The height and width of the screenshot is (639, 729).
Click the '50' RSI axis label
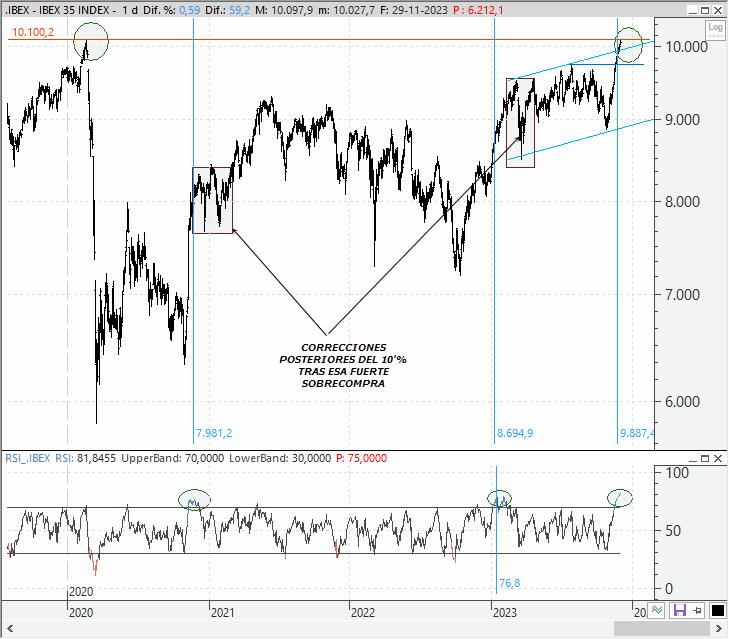click(x=673, y=531)
